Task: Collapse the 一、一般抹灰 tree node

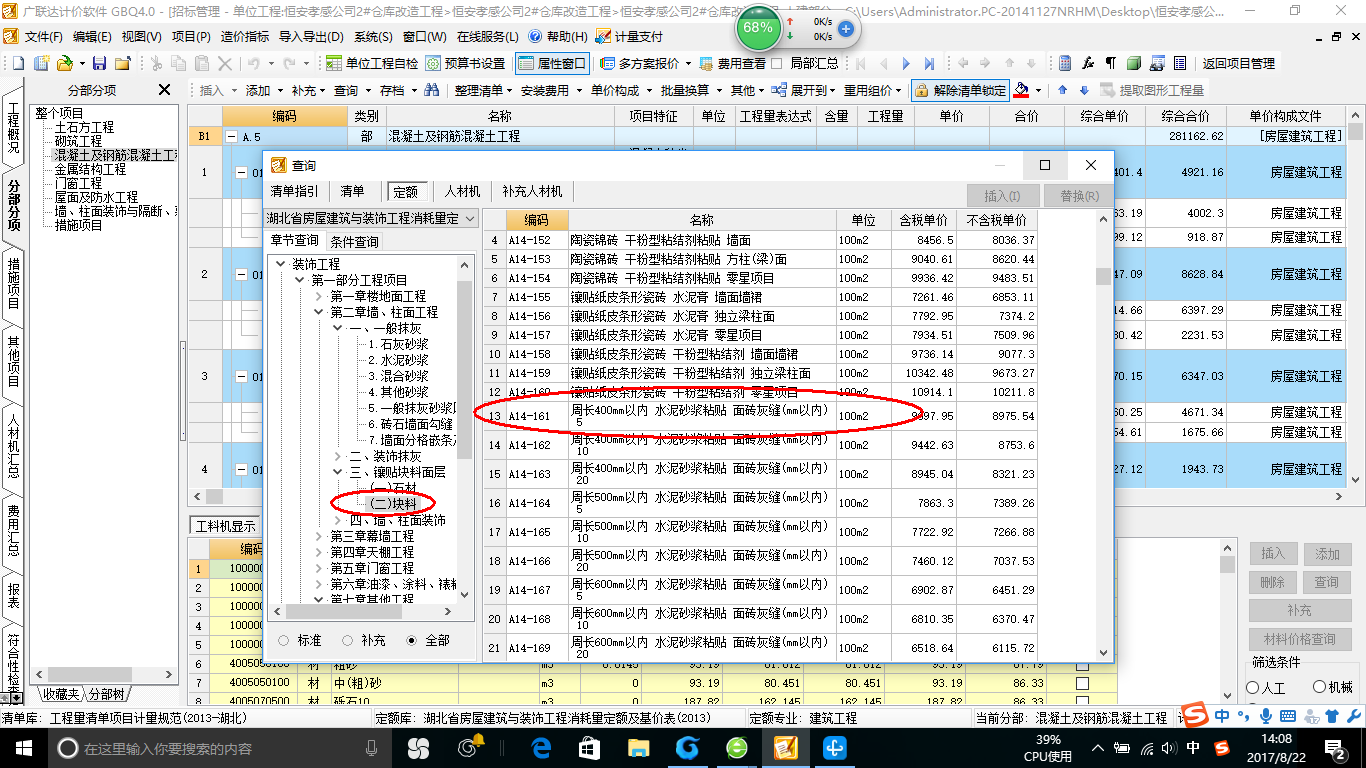Action: coord(338,329)
